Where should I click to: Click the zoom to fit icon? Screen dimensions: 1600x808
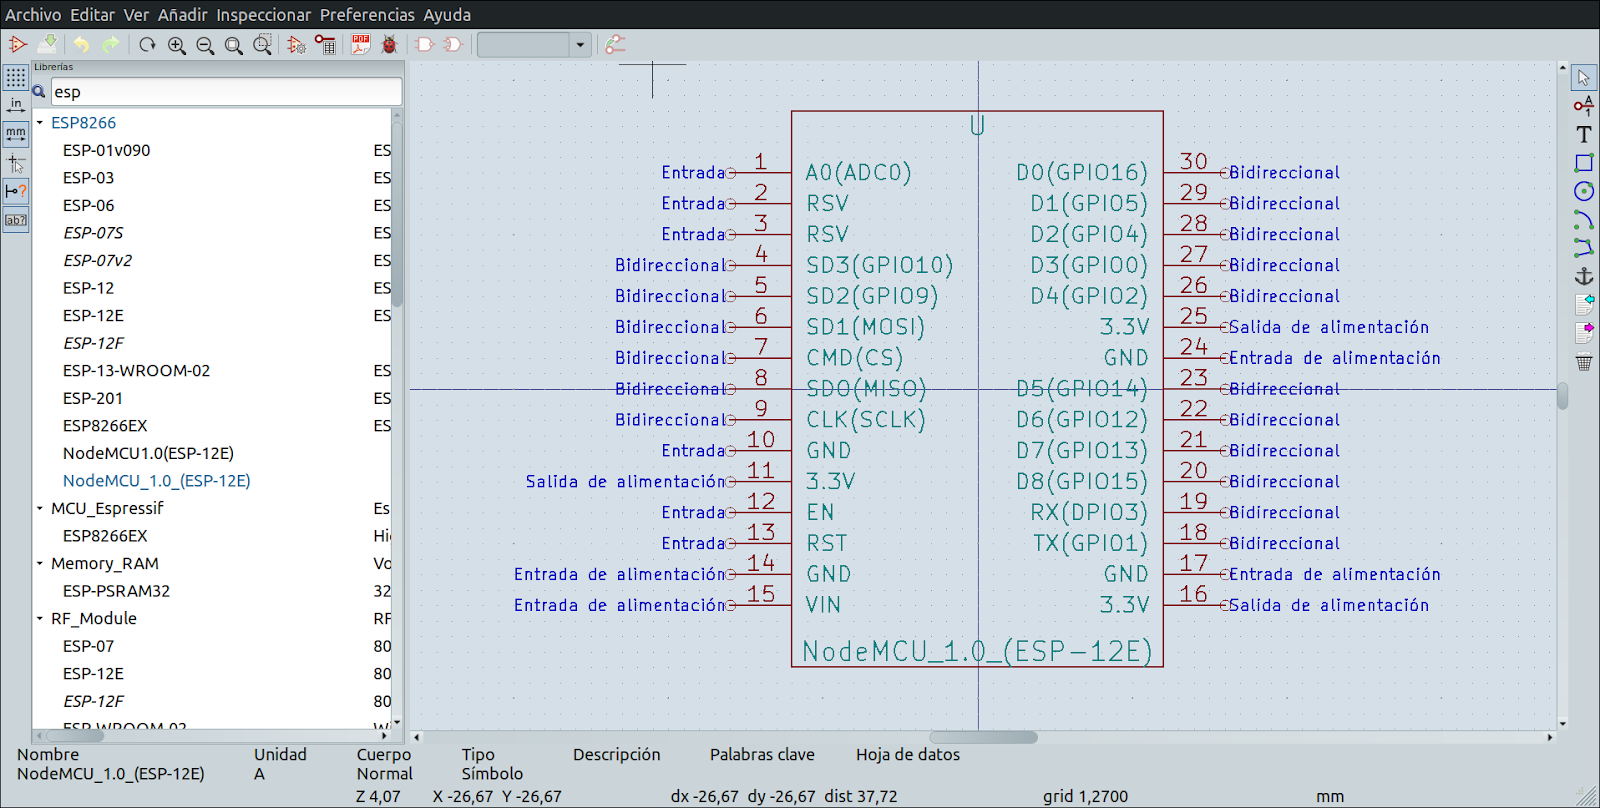tap(234, 45)
